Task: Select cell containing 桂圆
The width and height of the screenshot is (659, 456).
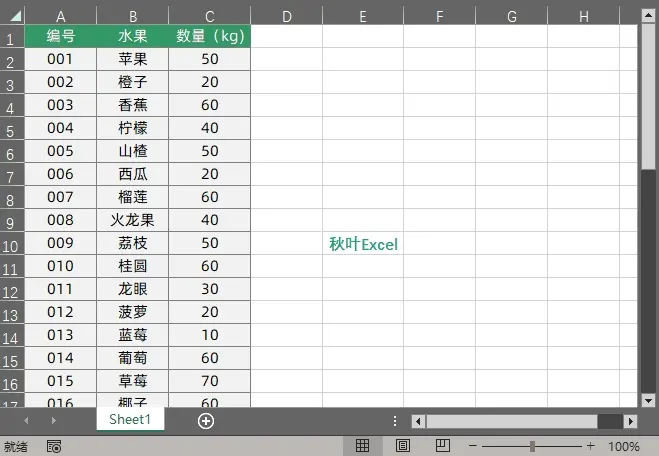Action: click(x=133, y=266)
